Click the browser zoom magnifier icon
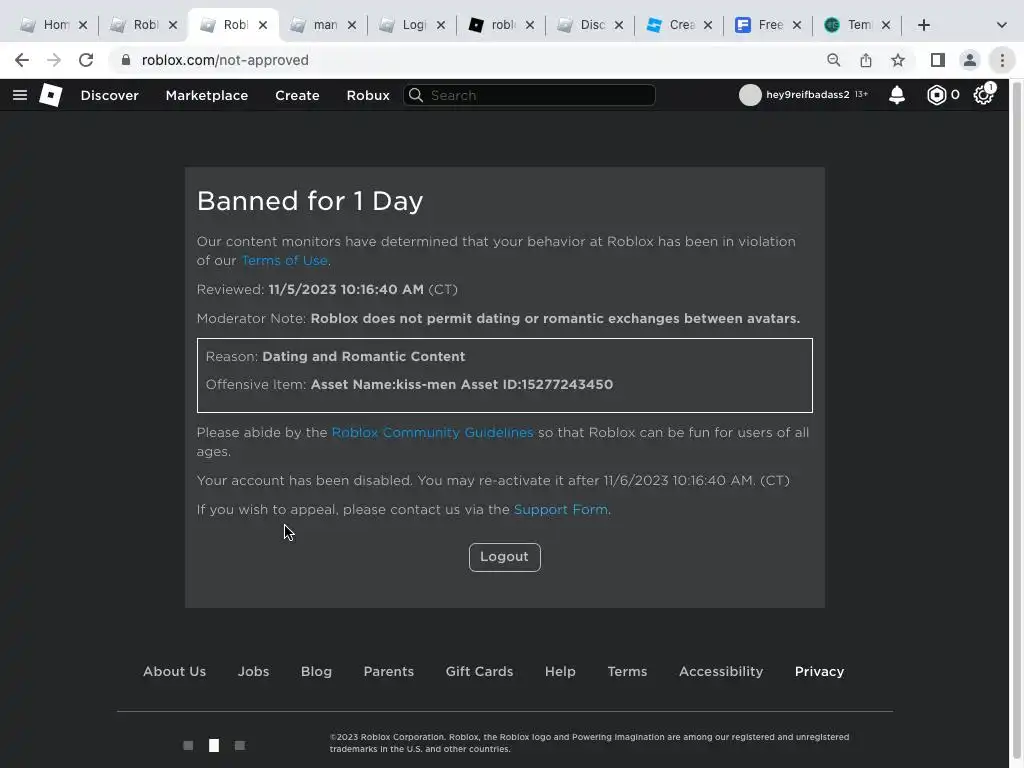Viewport: 1024px width, 768px height. 833,60
